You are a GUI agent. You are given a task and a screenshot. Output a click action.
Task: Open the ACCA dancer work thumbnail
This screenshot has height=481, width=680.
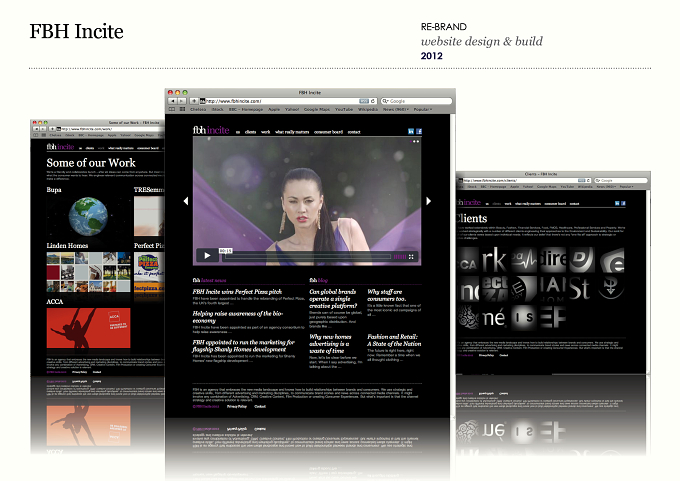point(88,328)
